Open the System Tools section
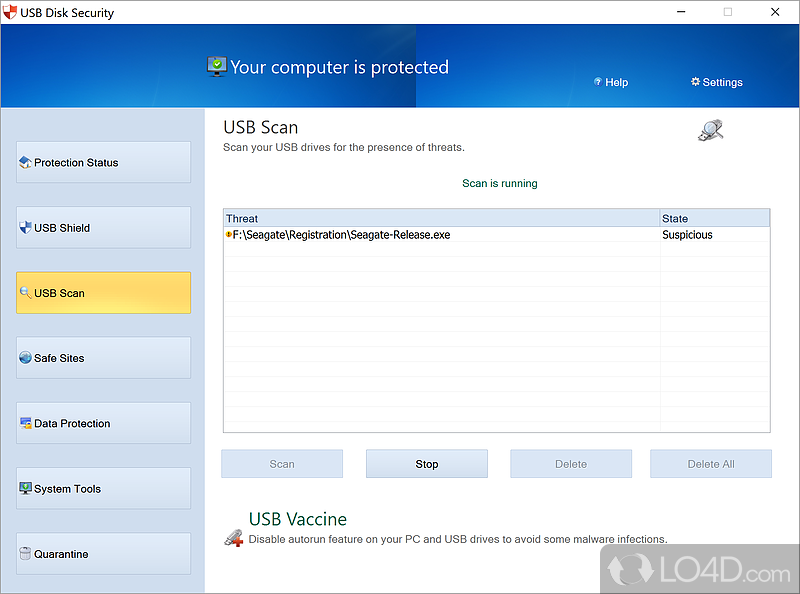 104,488
